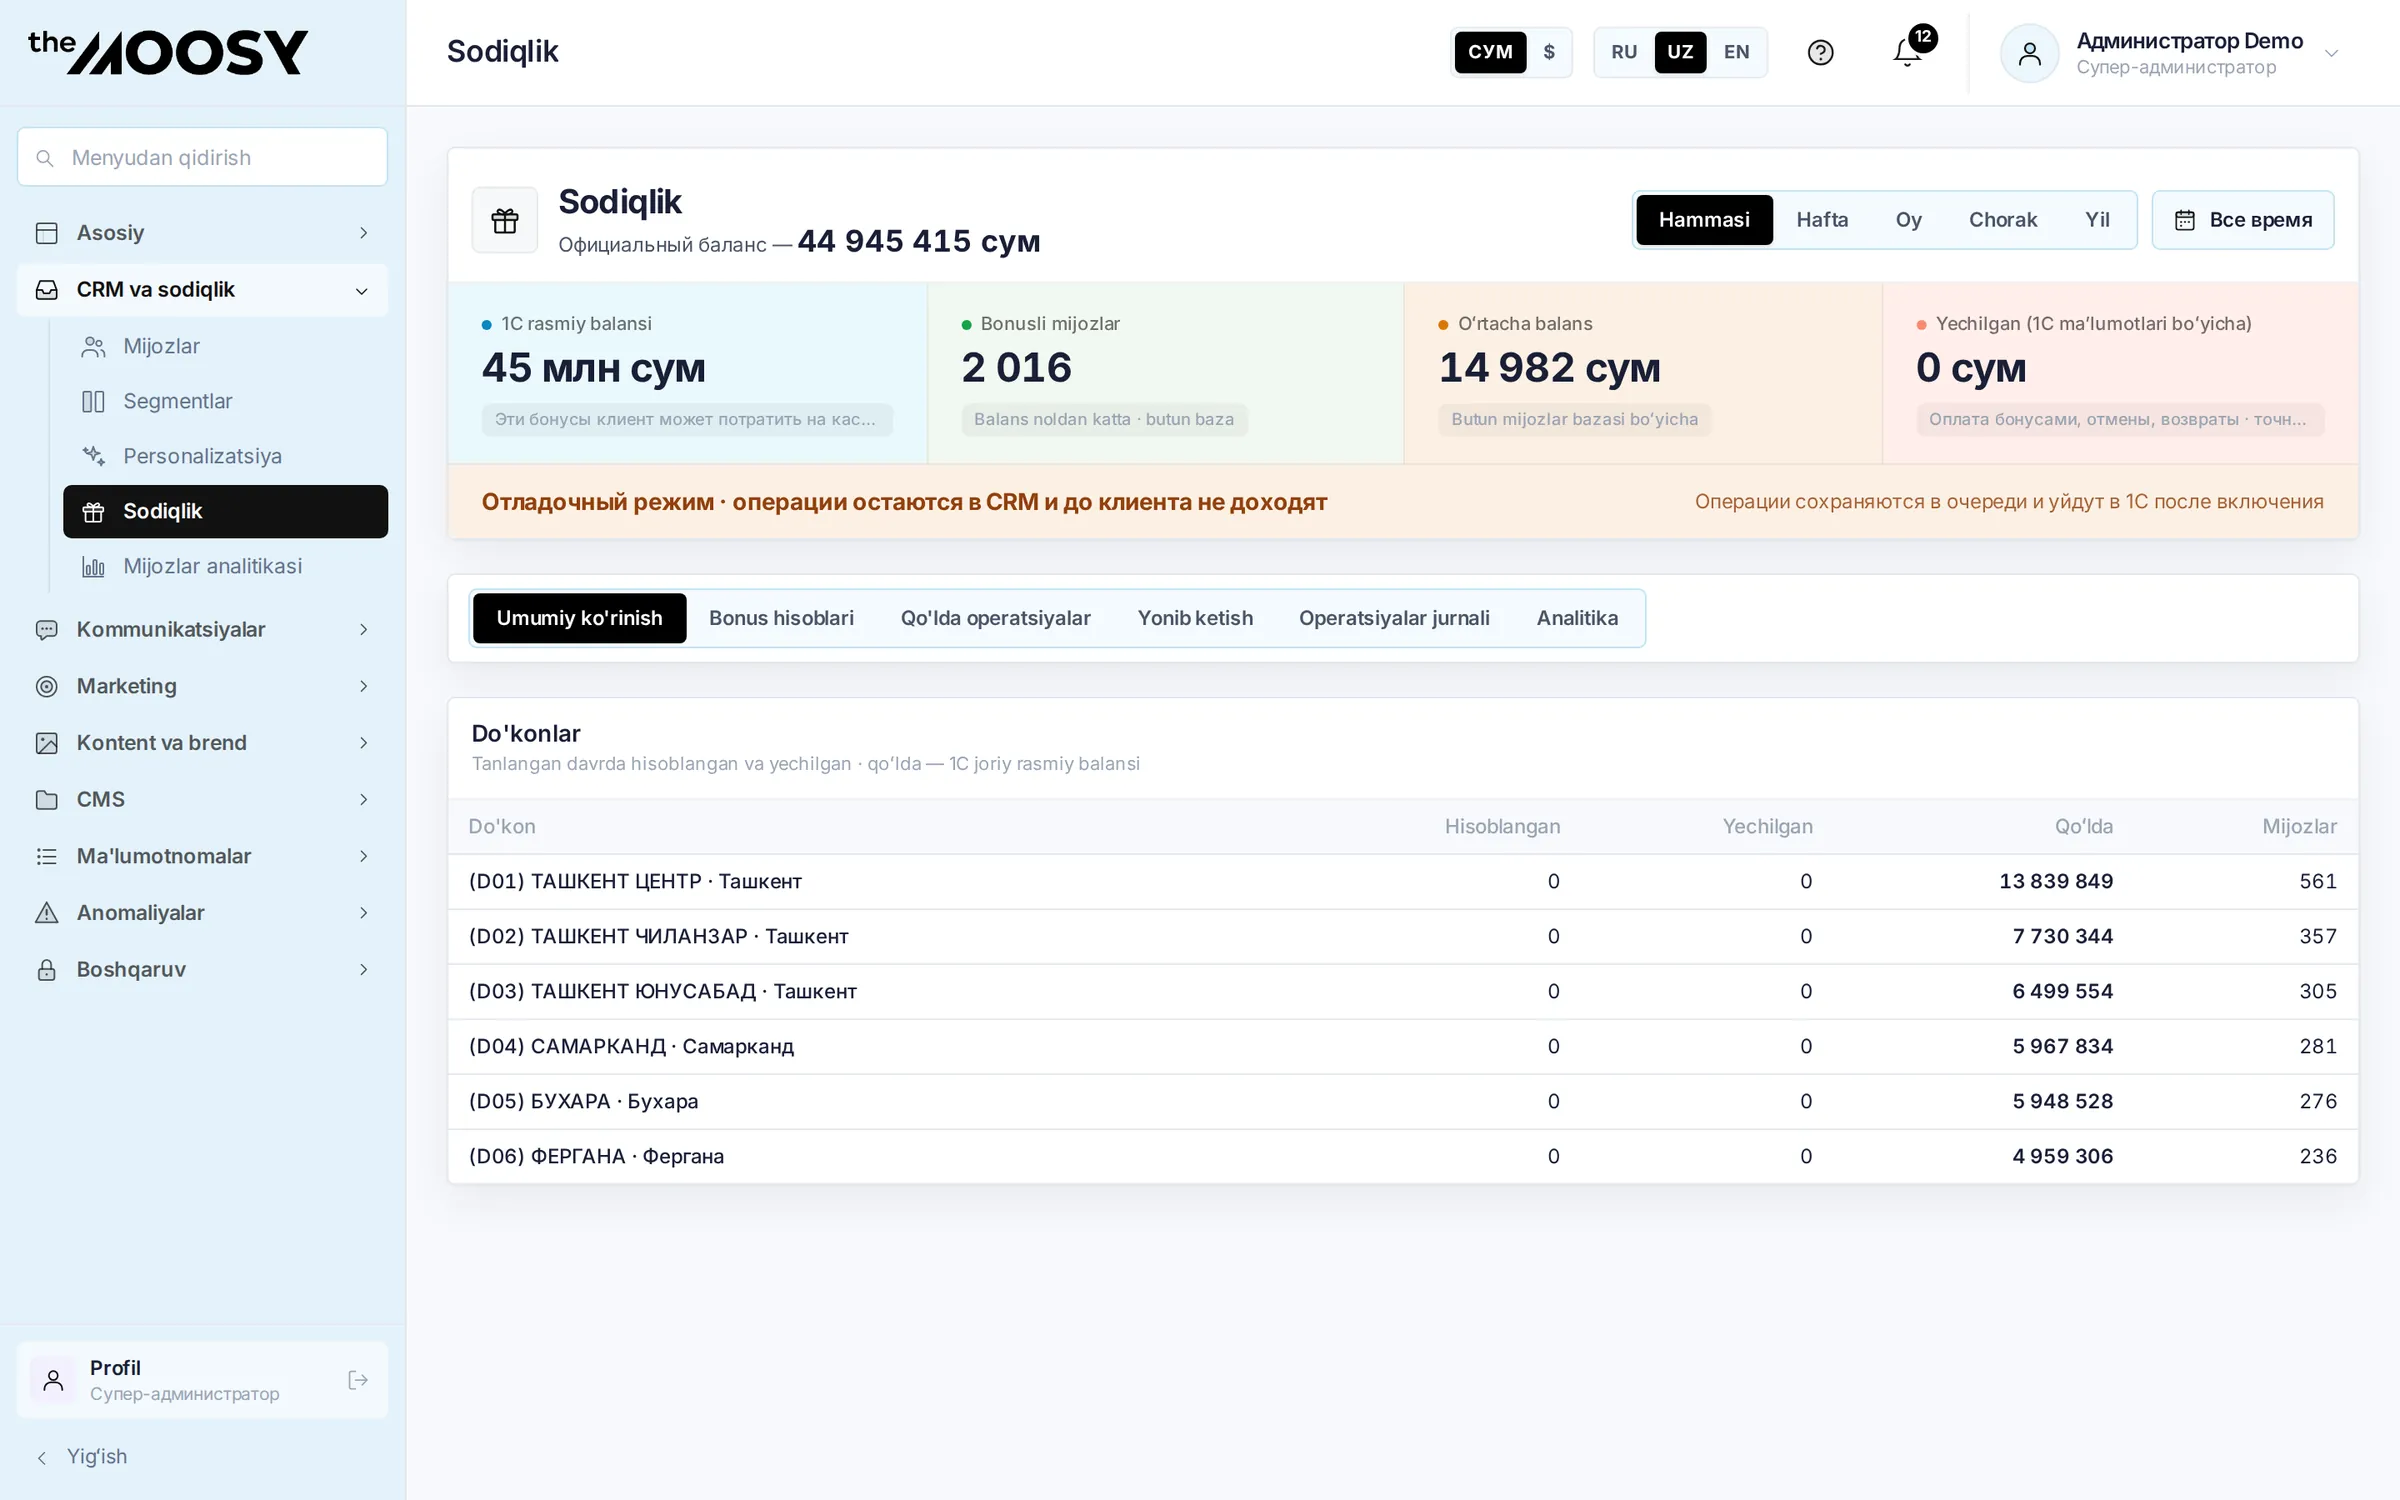Screen dimensions: 2400x1500
Task: Click the 13 839 849 balance value
Action: coord(2056,881)
